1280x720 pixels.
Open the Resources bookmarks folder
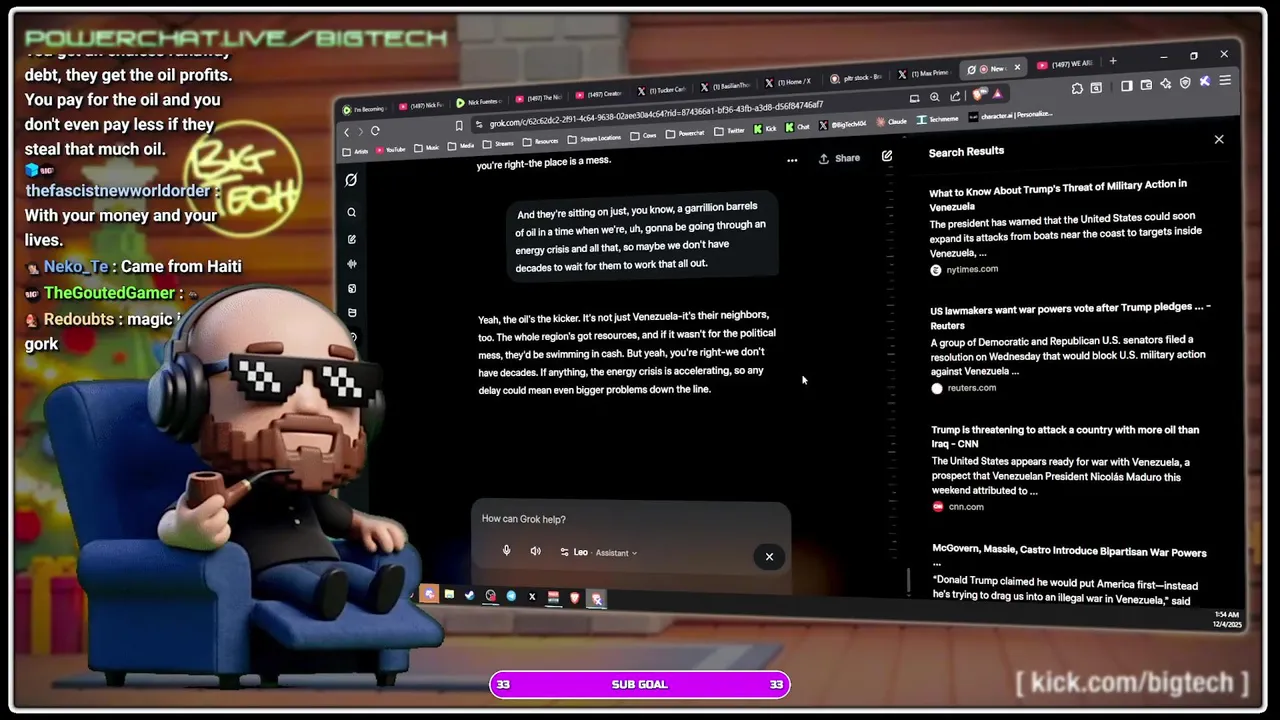[x=538, y=141]
